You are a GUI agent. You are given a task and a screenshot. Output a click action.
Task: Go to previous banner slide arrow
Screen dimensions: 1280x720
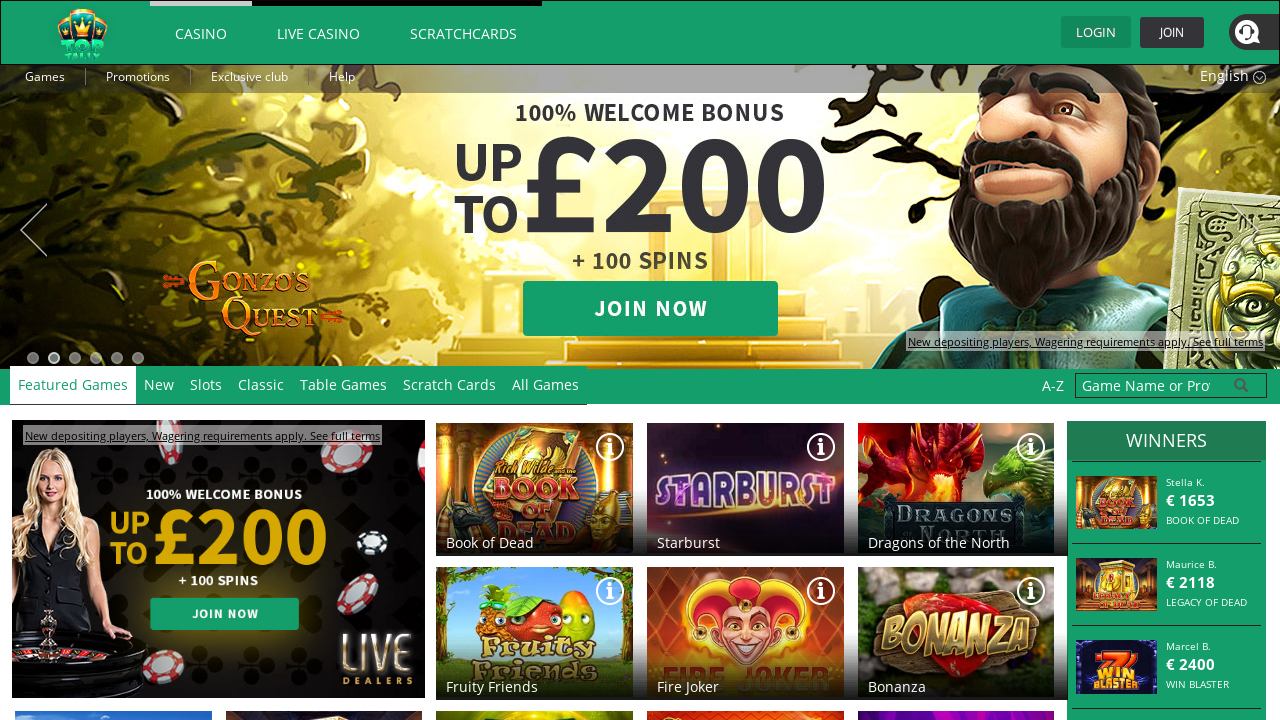34,230
